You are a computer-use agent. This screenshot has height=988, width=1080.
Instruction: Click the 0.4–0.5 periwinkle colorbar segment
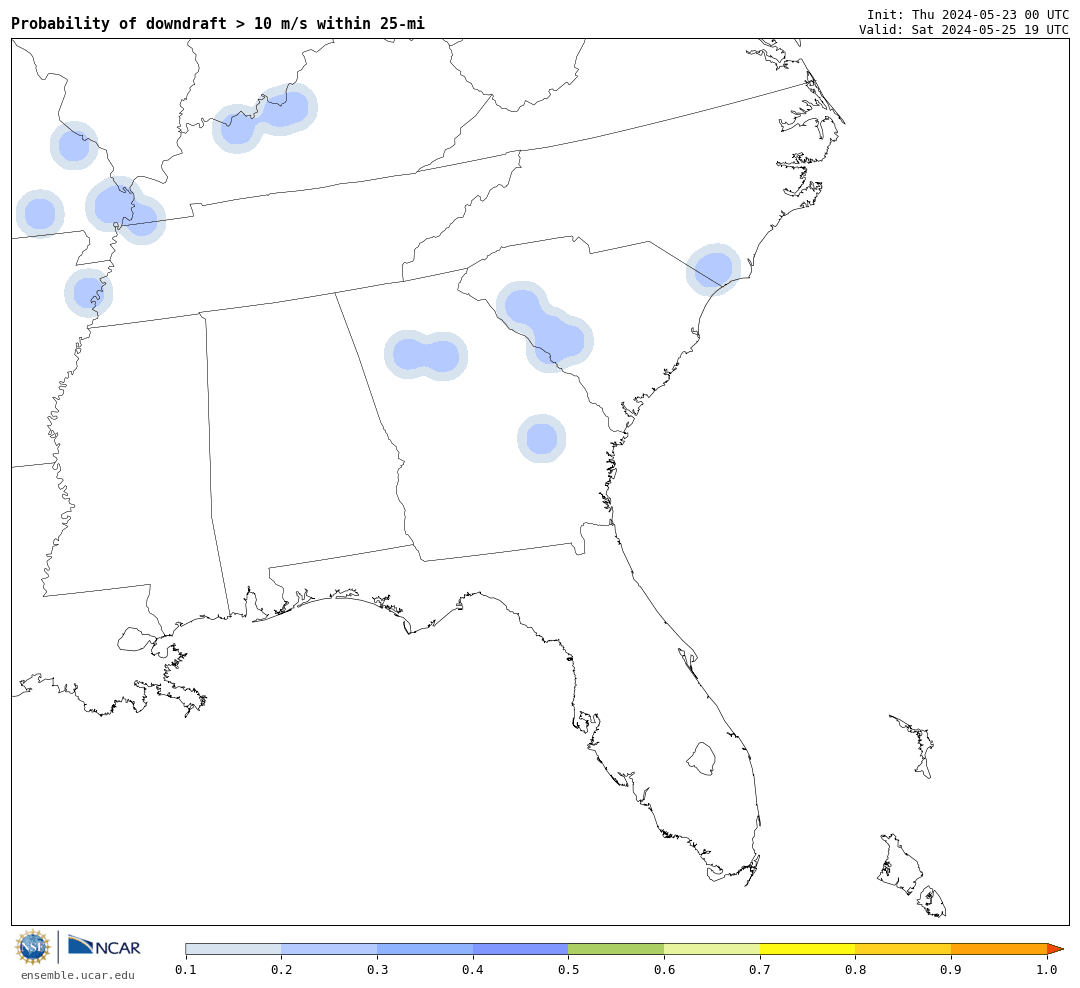521,949
